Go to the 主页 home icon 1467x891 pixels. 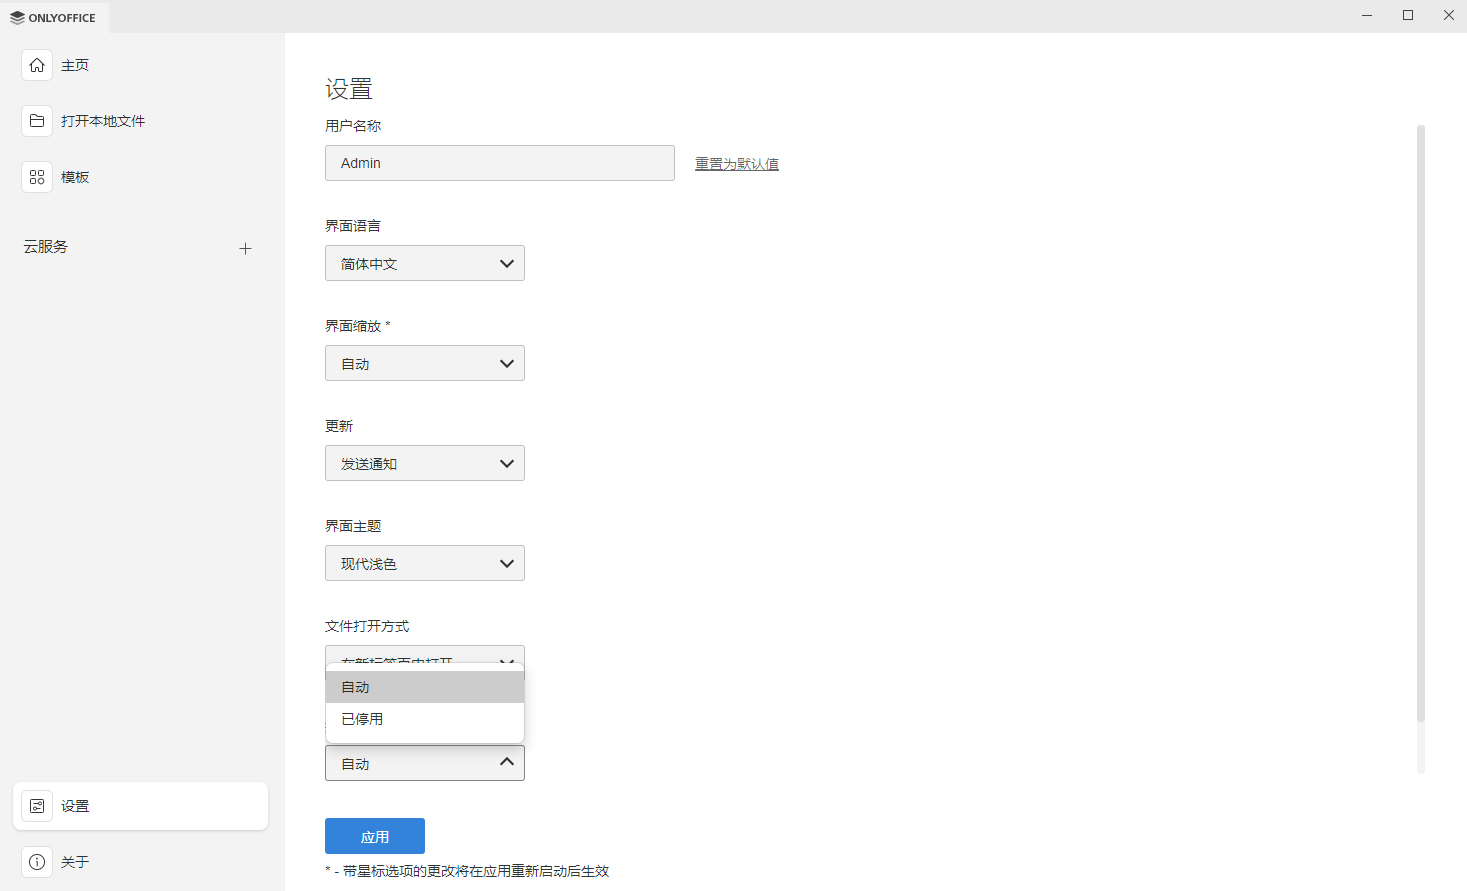pyautogui.click(x=37, y=65)
